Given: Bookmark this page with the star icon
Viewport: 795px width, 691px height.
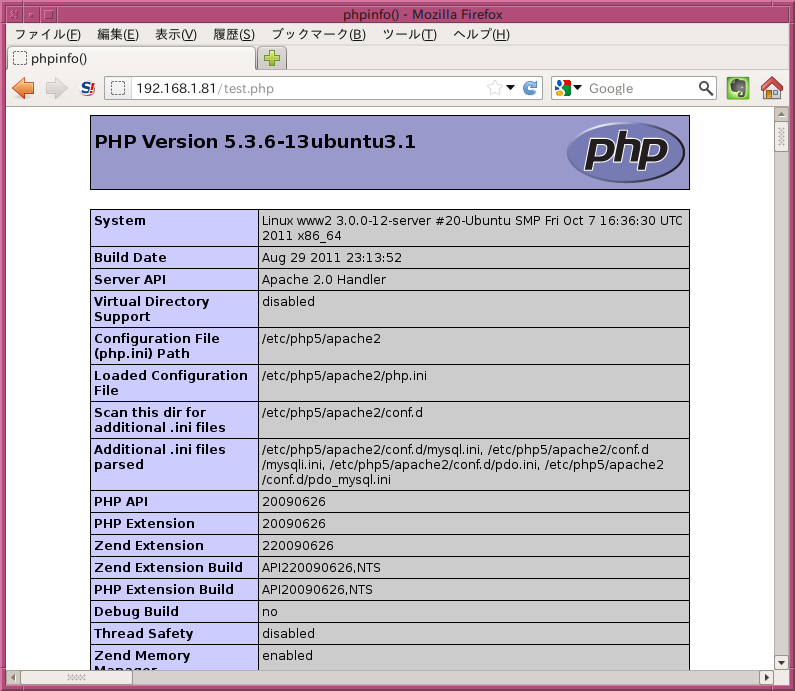Looking at the screenshot, I should (494, 88).
